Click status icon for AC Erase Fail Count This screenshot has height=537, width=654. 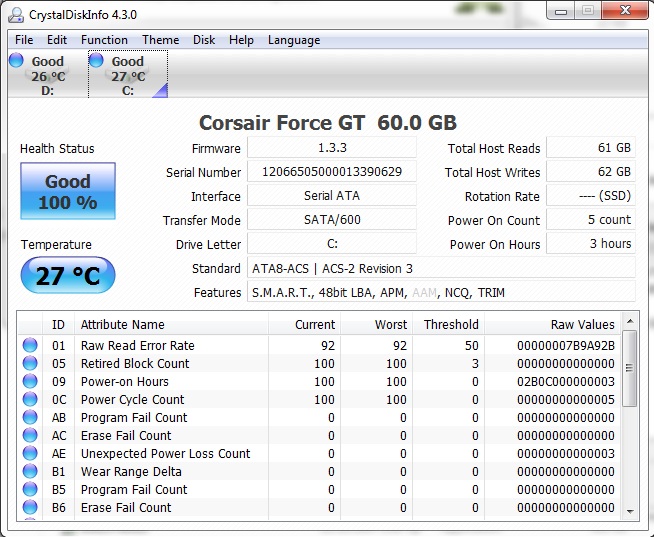click(30, 435)
